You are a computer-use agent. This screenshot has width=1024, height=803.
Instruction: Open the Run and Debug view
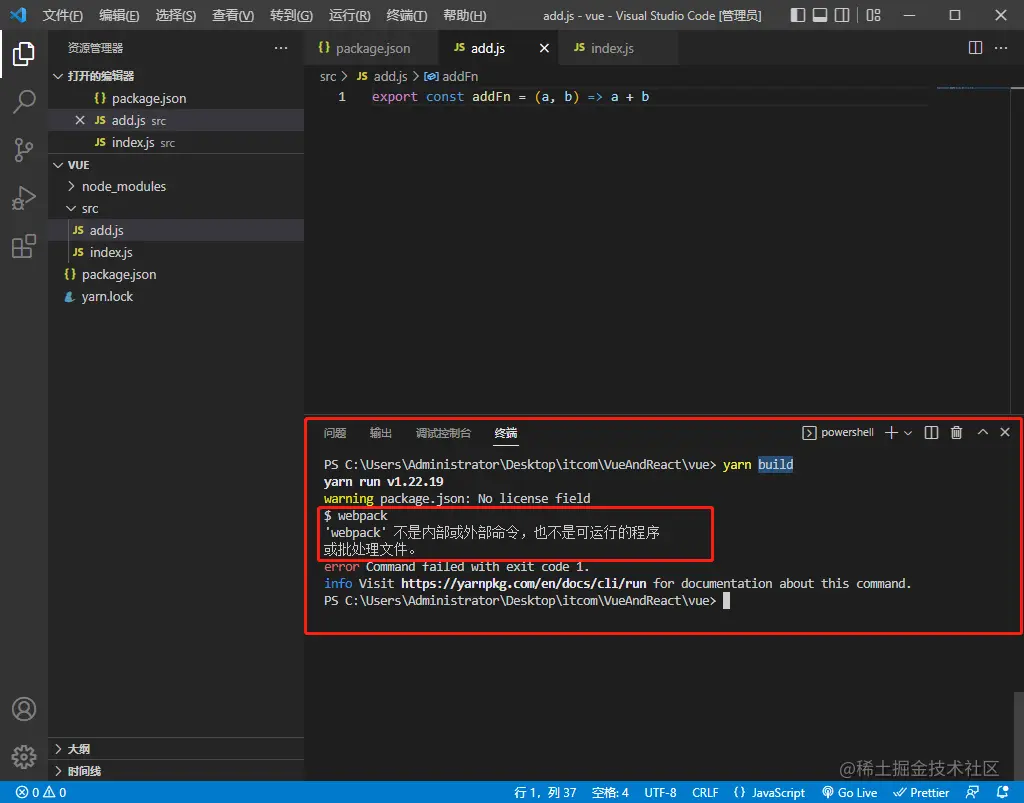tap(24, 198)
